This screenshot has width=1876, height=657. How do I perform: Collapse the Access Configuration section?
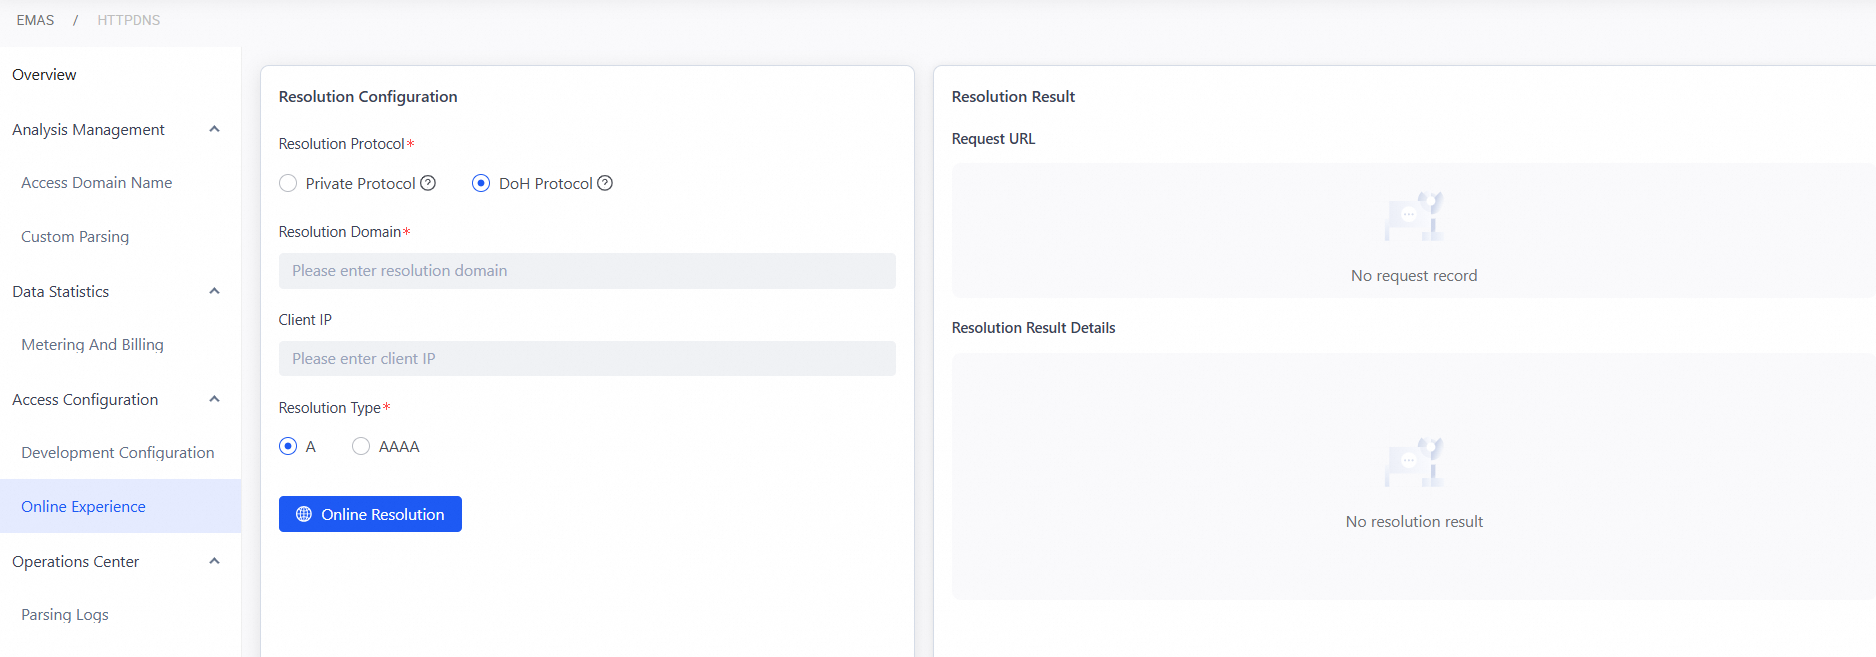click(214, 399)
